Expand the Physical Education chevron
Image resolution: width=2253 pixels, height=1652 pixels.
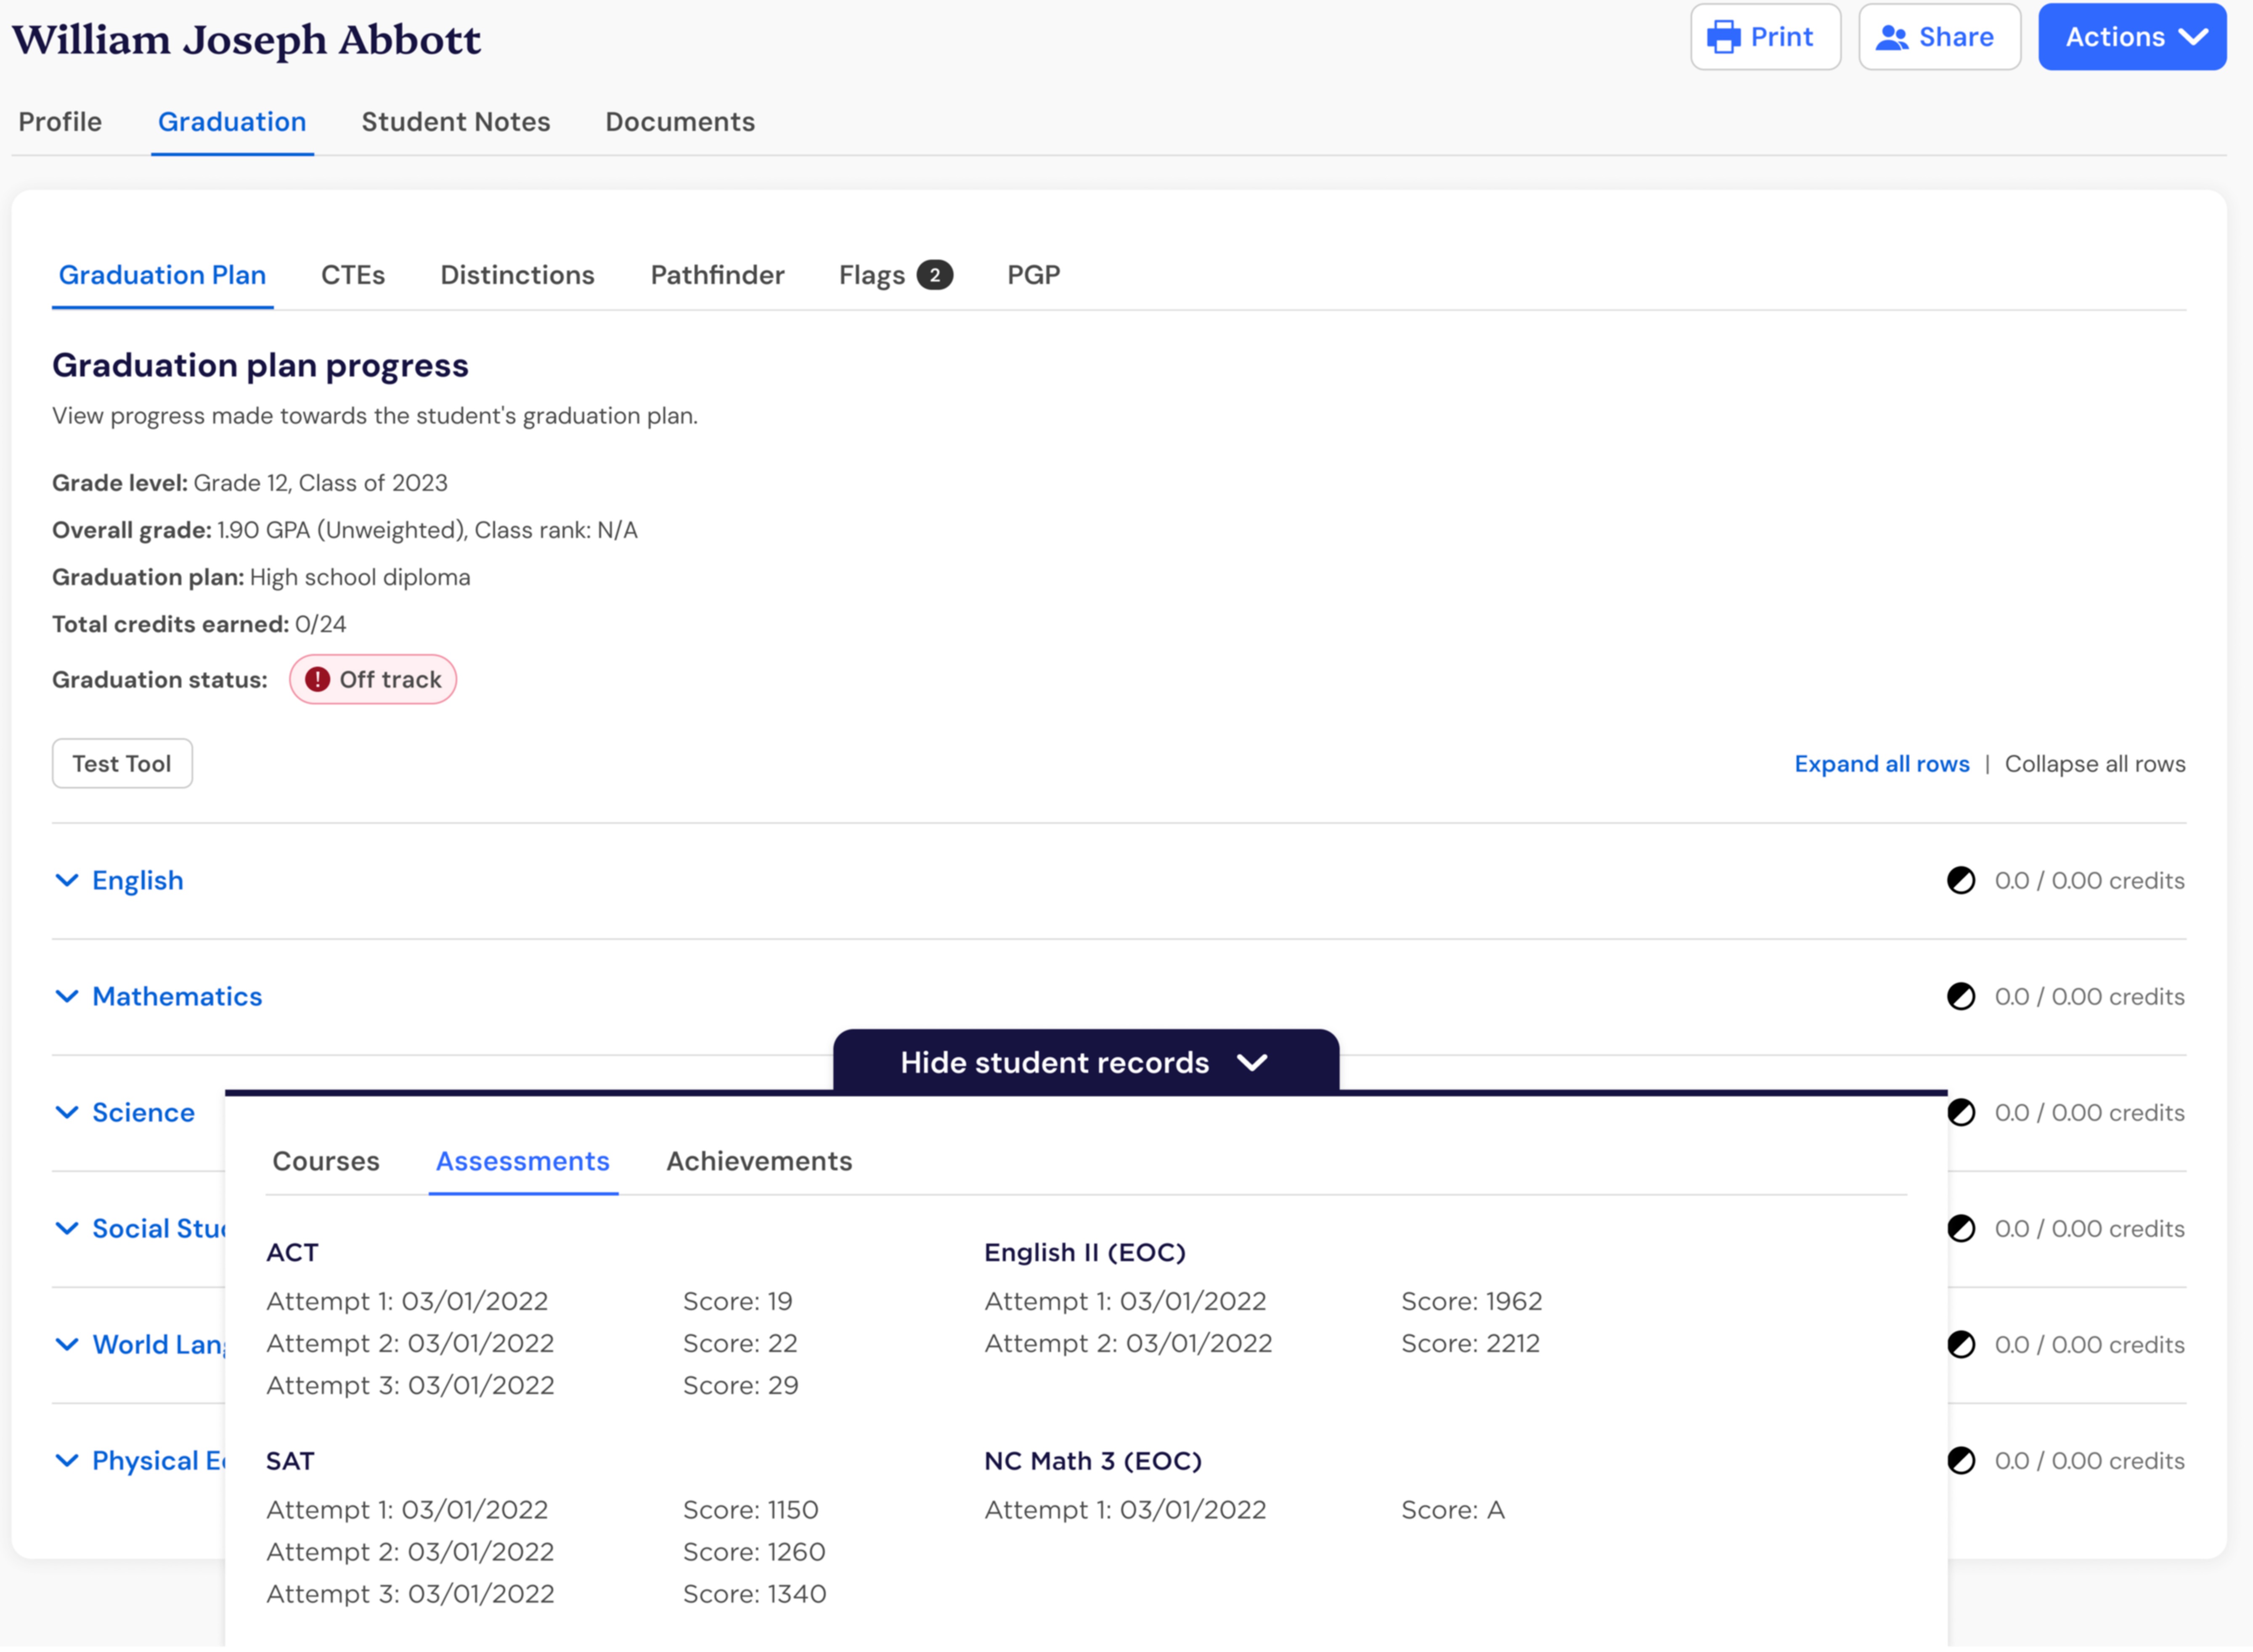(67, 1460)
